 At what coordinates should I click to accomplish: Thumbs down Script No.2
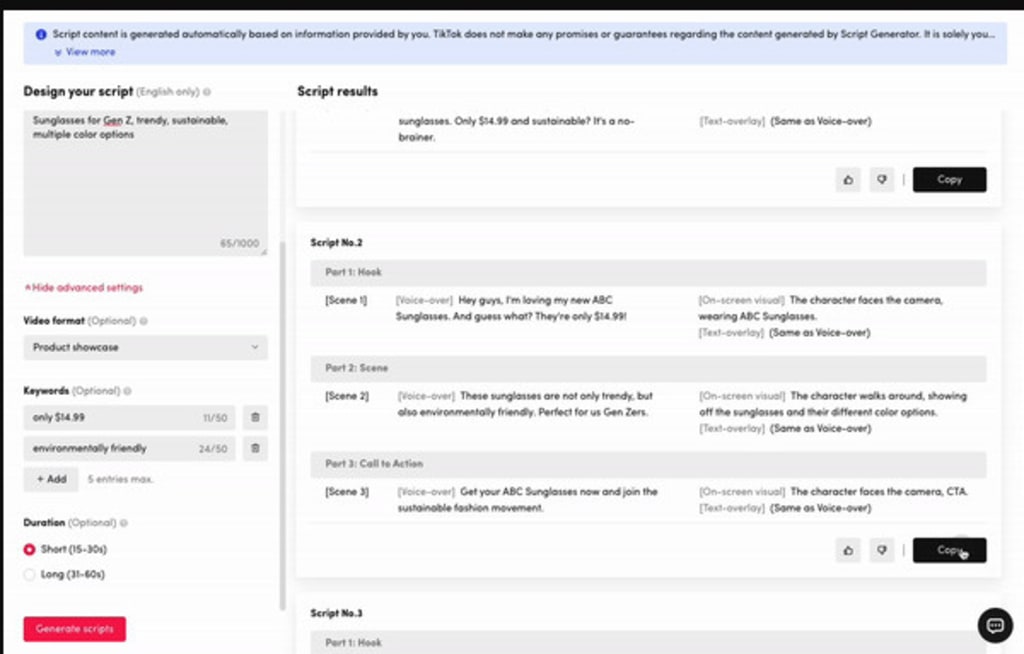(881, 550)
